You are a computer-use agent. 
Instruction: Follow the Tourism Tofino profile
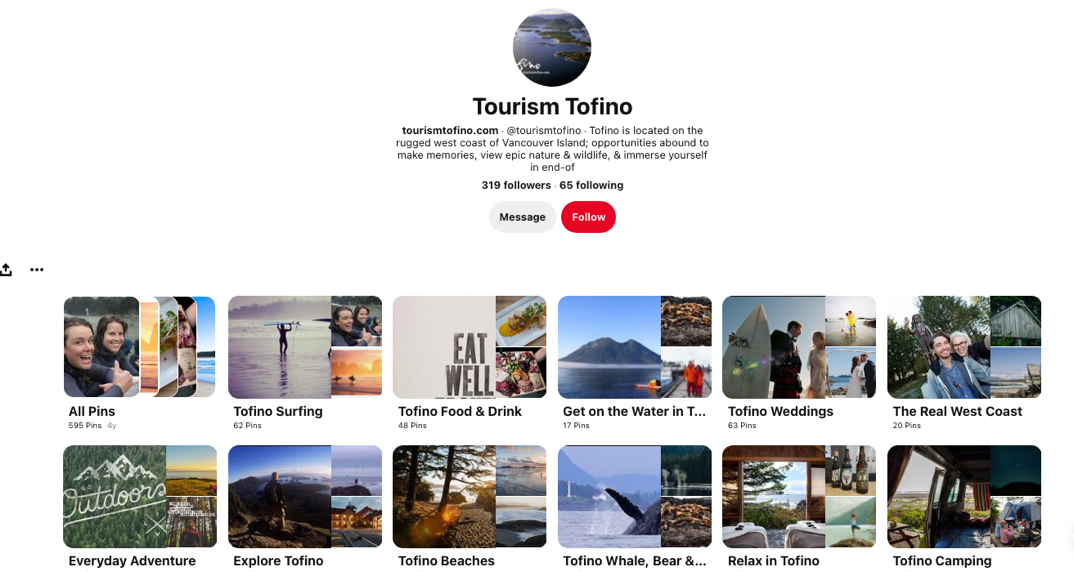point(588,217)
